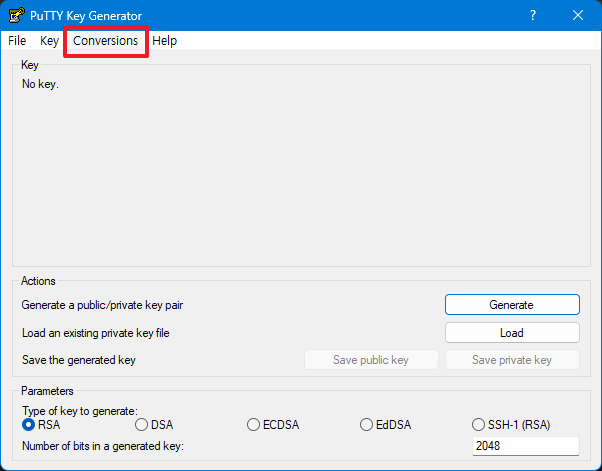
Task: Click the number of bits field showing 2048
Action: click(x=526, y=446)
